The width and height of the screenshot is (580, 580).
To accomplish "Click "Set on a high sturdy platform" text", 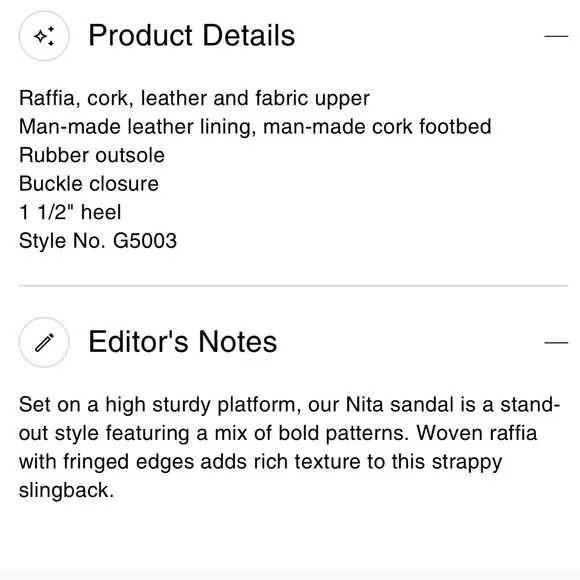I will pos(158,405).
